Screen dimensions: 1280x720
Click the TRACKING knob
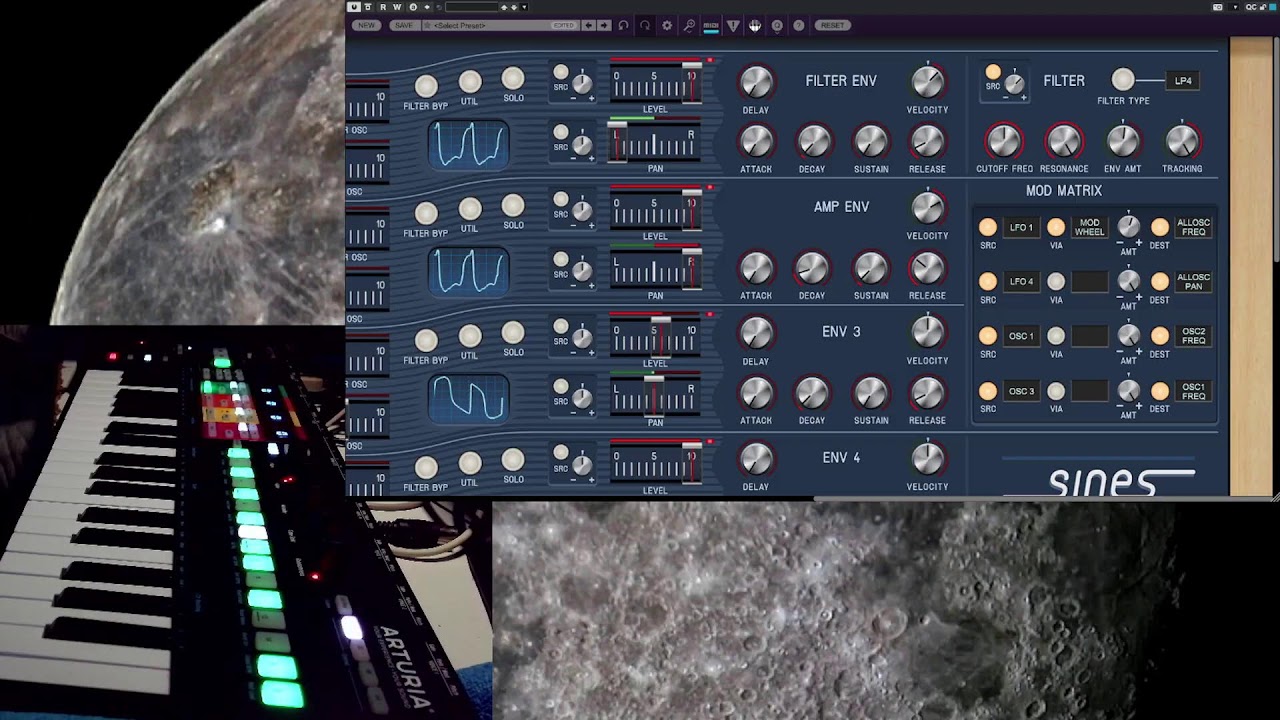click(1182, 142)
